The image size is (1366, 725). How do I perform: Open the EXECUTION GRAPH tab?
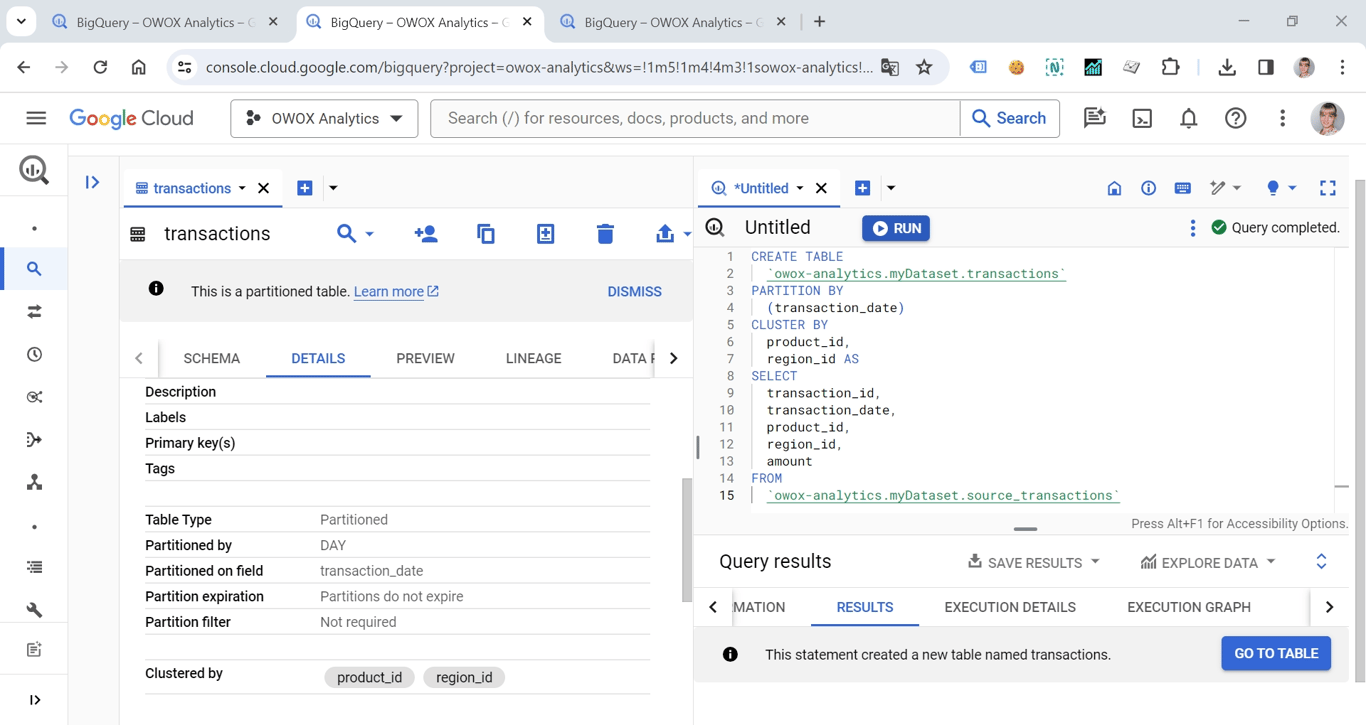tap(1189, 607)
